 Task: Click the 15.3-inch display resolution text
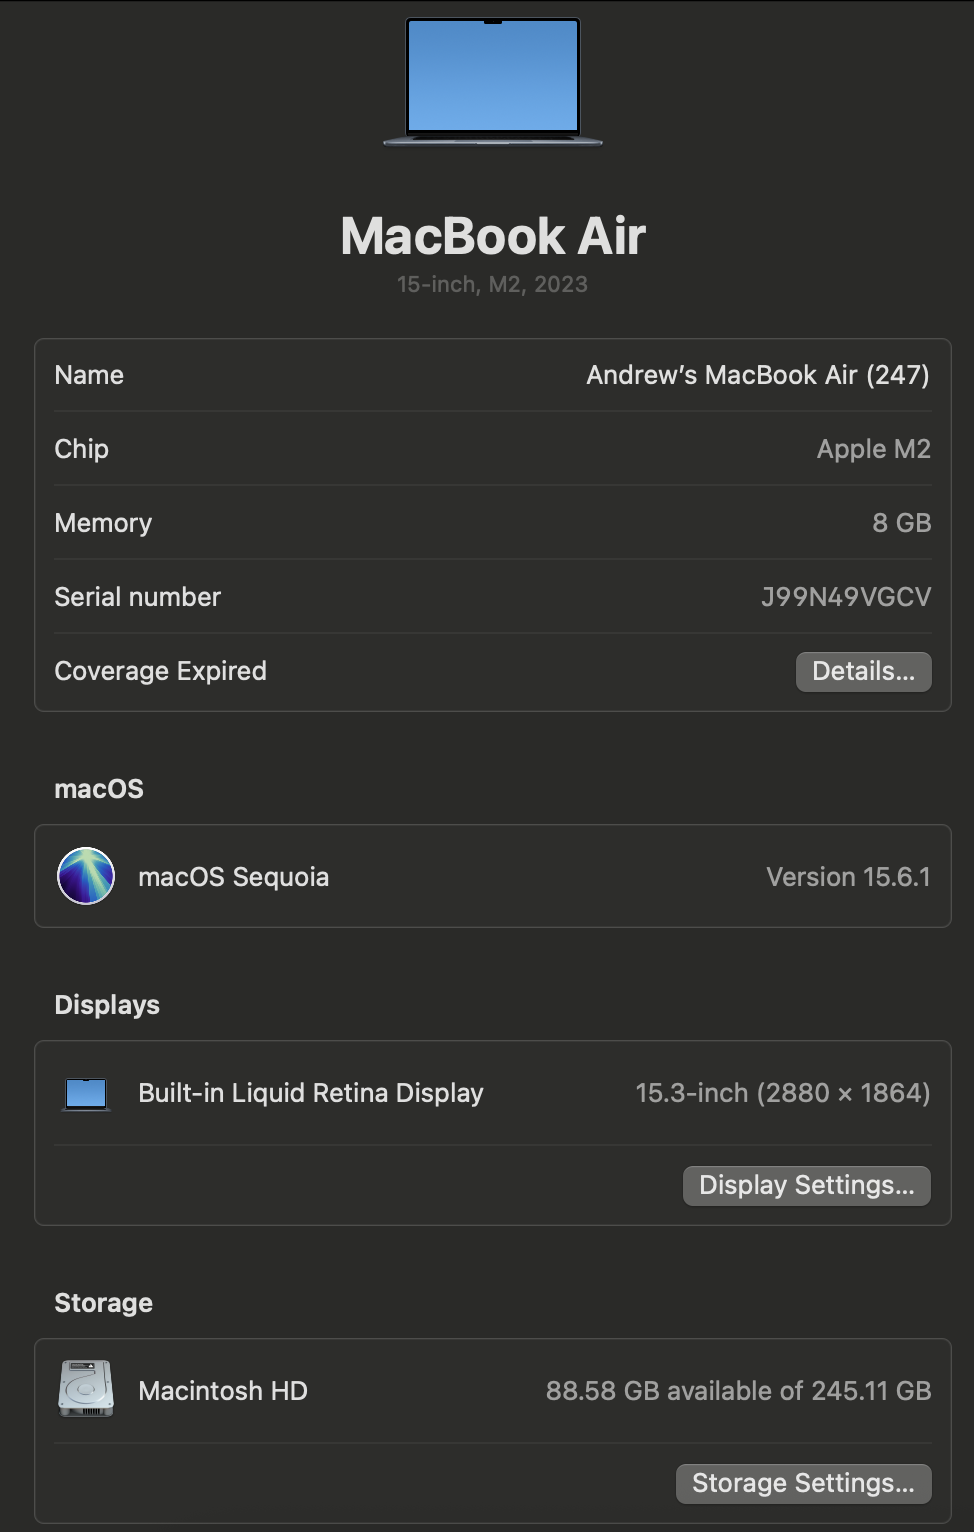782,1093
